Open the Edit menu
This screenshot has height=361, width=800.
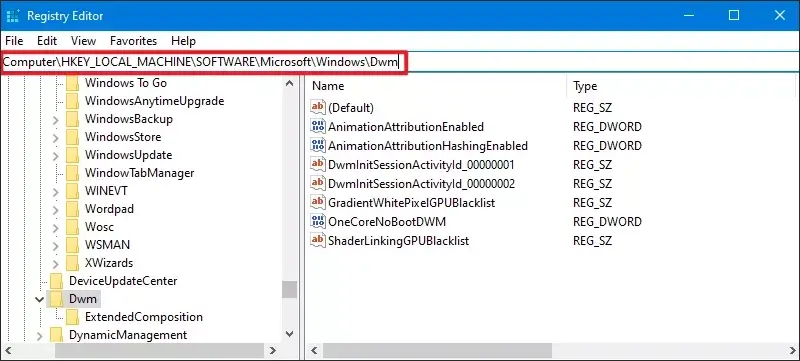click(47, 41)
